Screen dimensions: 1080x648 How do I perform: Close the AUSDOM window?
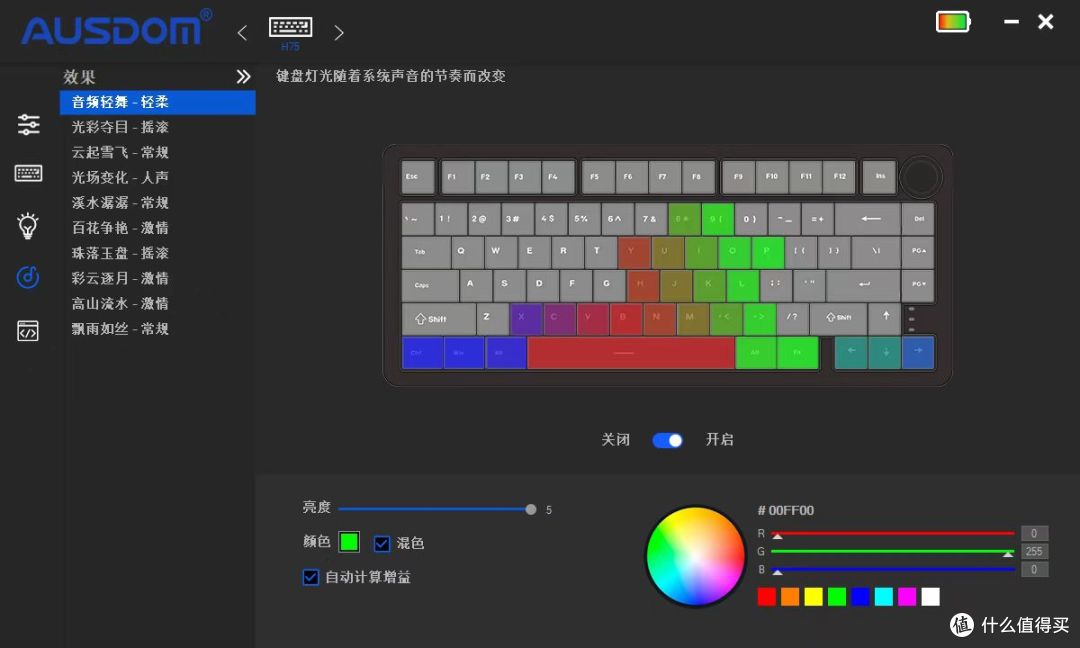pyautogui.click(x=1046, y=22)
